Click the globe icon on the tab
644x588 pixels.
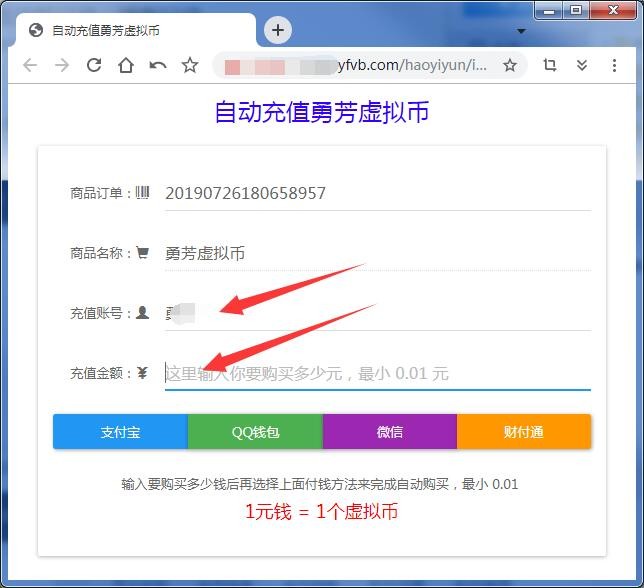[x=36, y=30]
